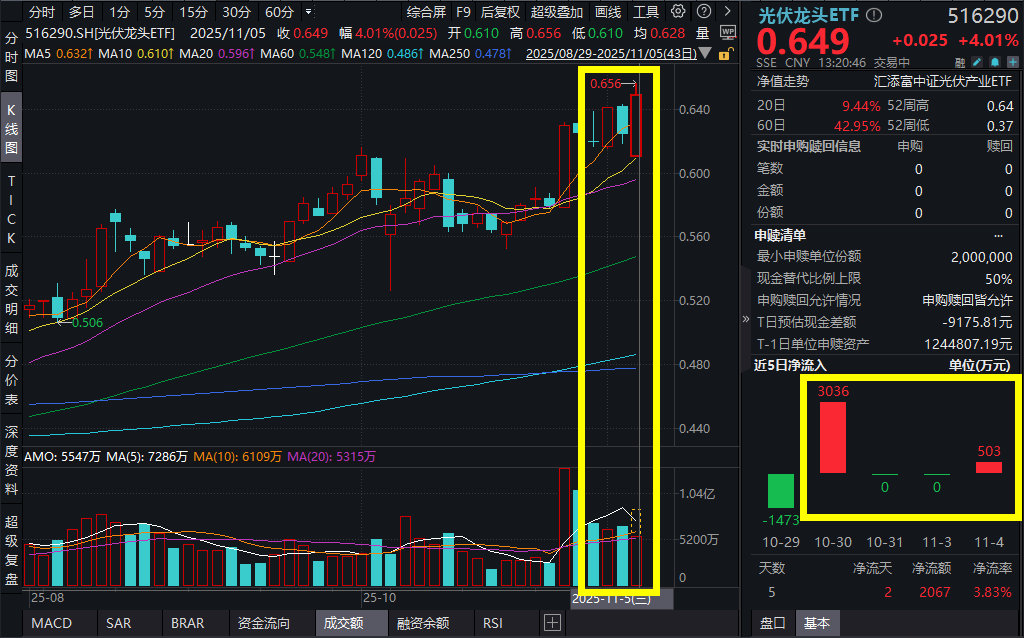The width and height of the screenshot is (1024, 638).
Task: Expand hidden toolbar items via right chevron
Action: pyautogui.click(x=727, y=11)
